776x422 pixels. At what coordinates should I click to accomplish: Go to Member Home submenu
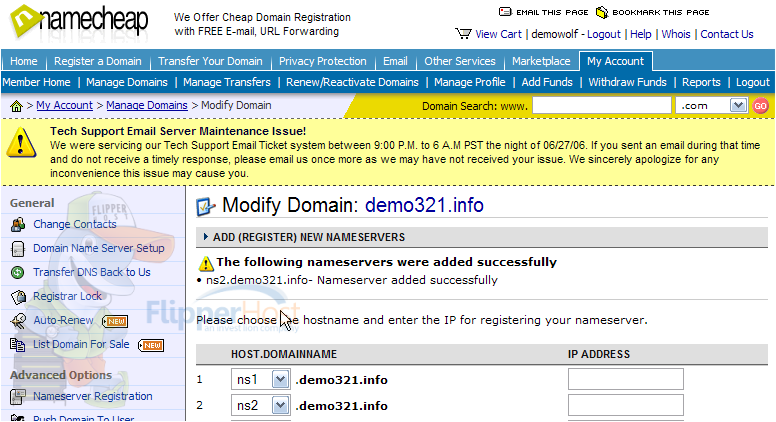click(36, 82)
